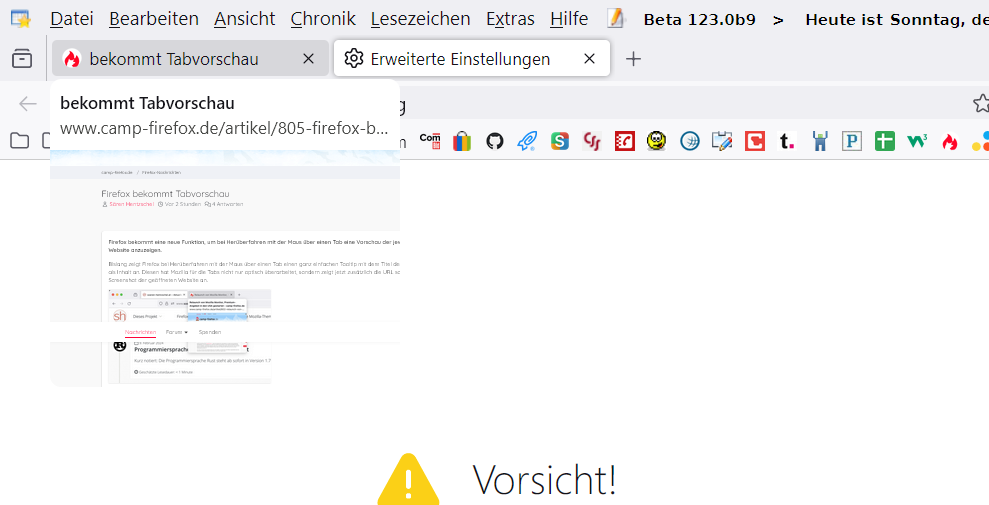This screenshot has height=505, width=989.
Task: Click 'Beta 123.0b9' version text
Action: 699,20
